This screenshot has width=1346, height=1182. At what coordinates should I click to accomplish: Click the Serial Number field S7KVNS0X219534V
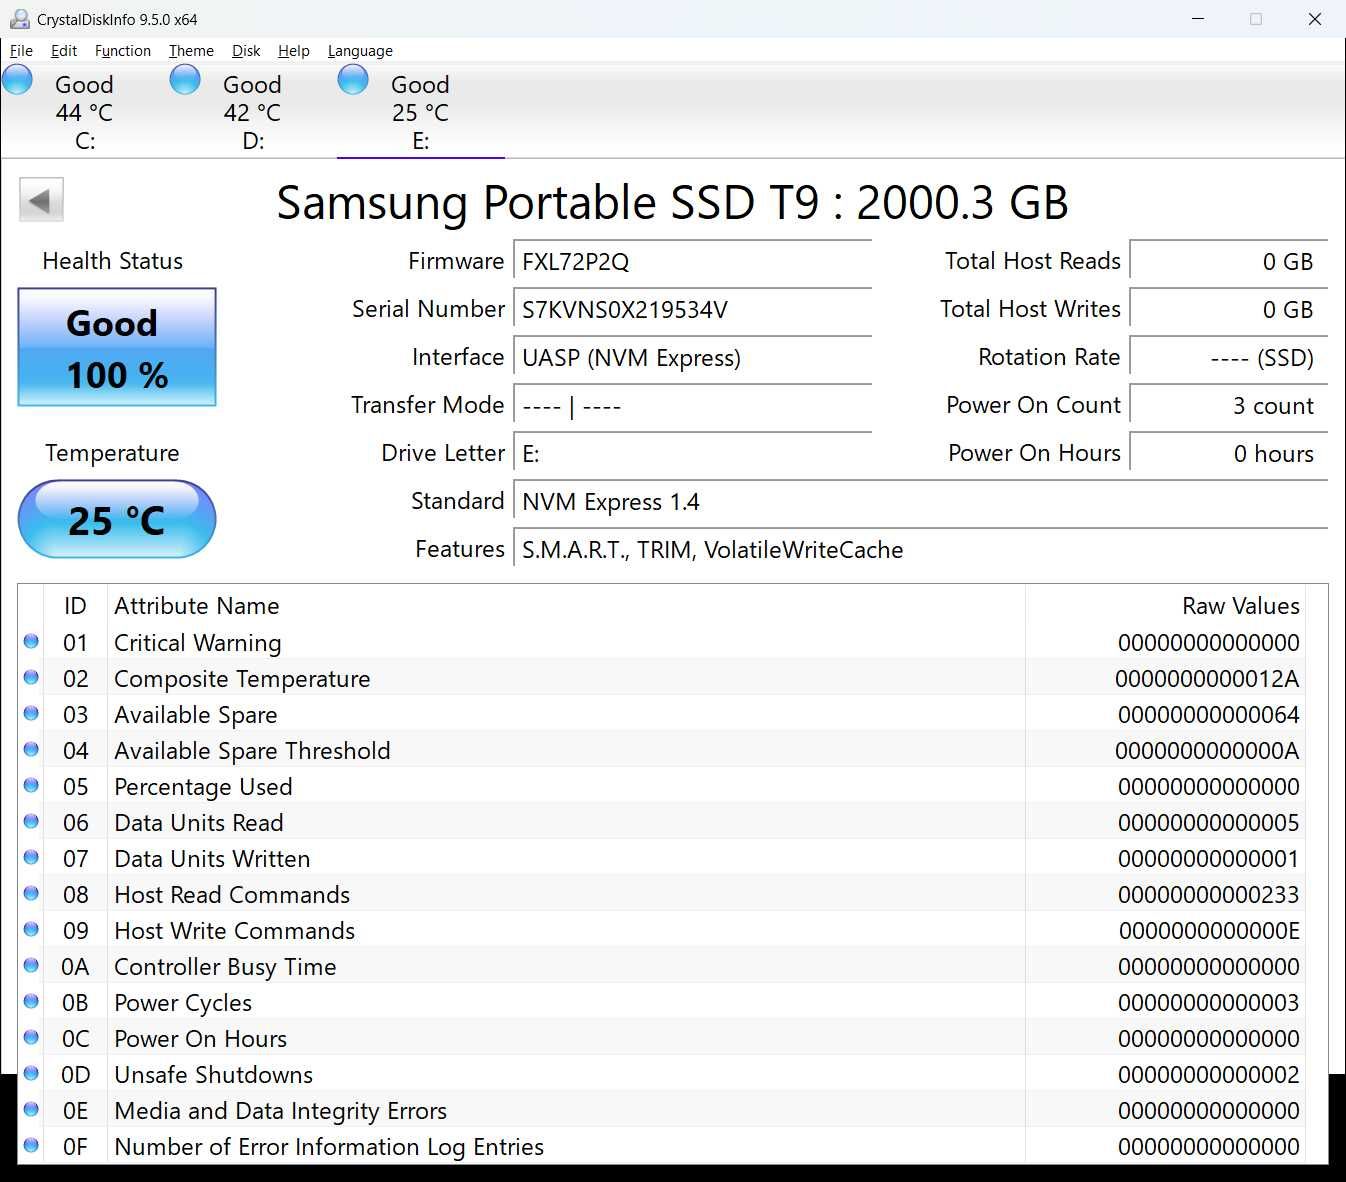point(692,310)
